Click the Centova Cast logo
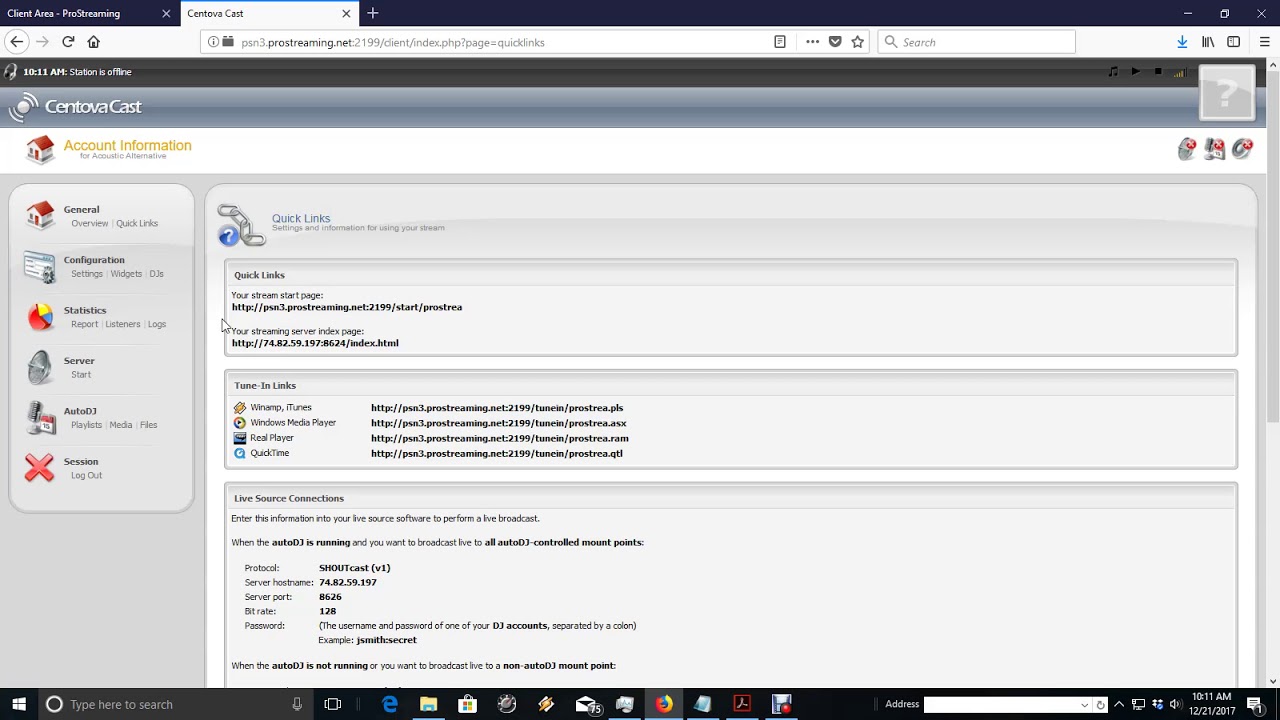1280x720 pixels. coord(76,106)
